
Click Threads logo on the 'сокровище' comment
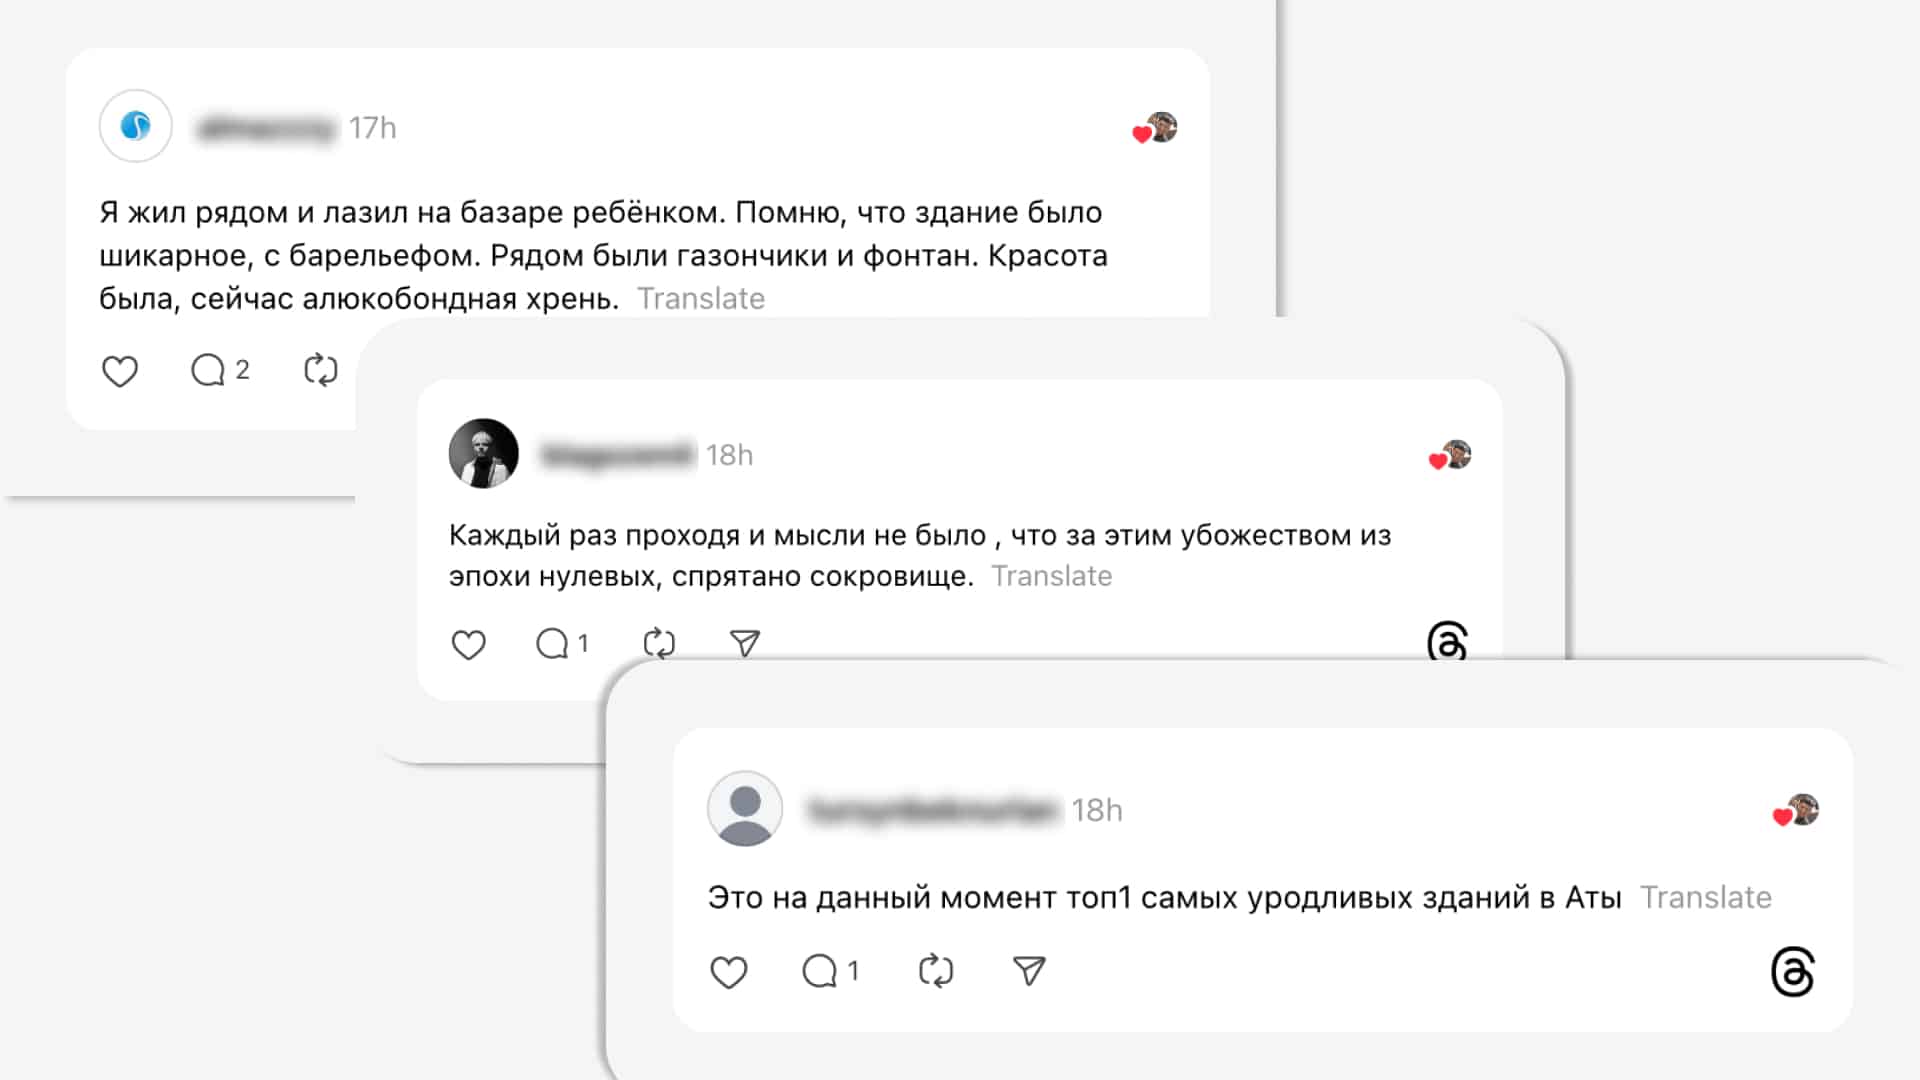[1447, 641]
